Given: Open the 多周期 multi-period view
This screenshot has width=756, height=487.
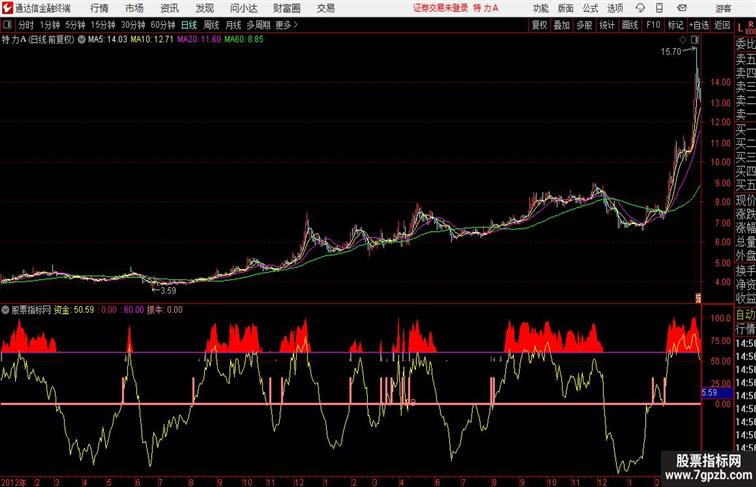Looking at the screenshot, I should click(258, 25).
